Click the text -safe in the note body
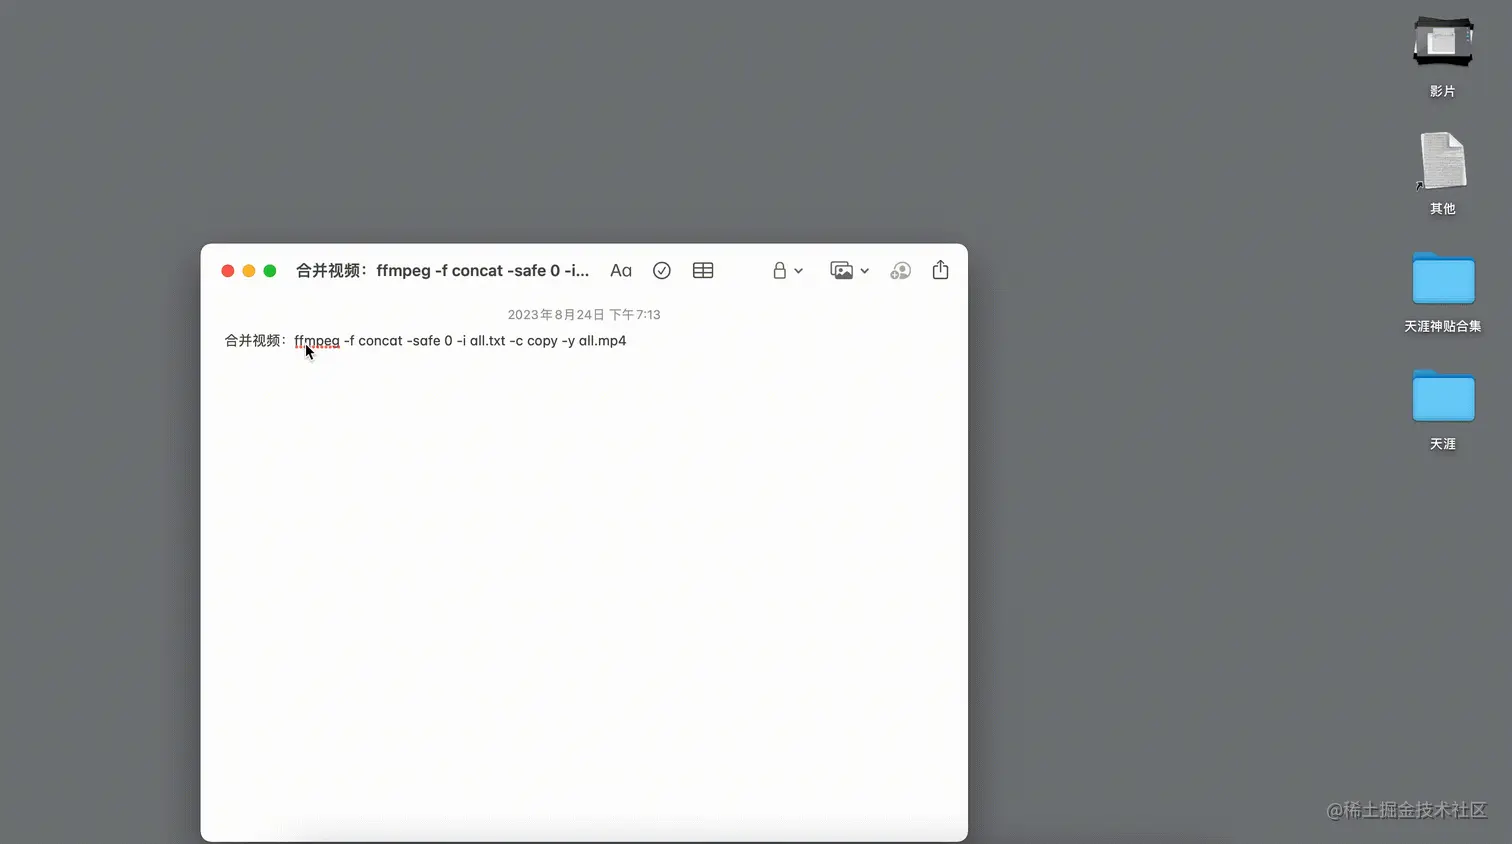This screenshot has width=1512, height=844. 424,341
